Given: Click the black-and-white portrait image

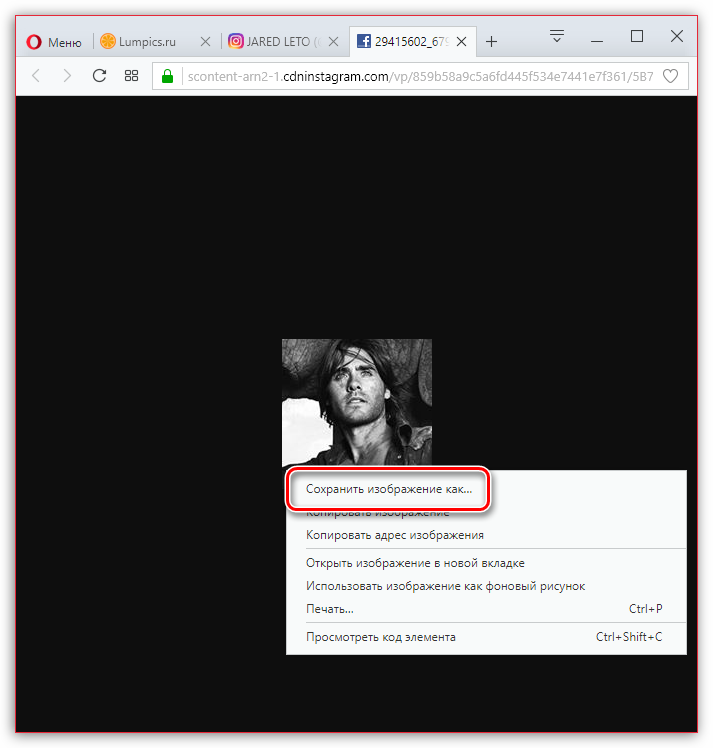Looking at the screenshot, I should point(357,402).
